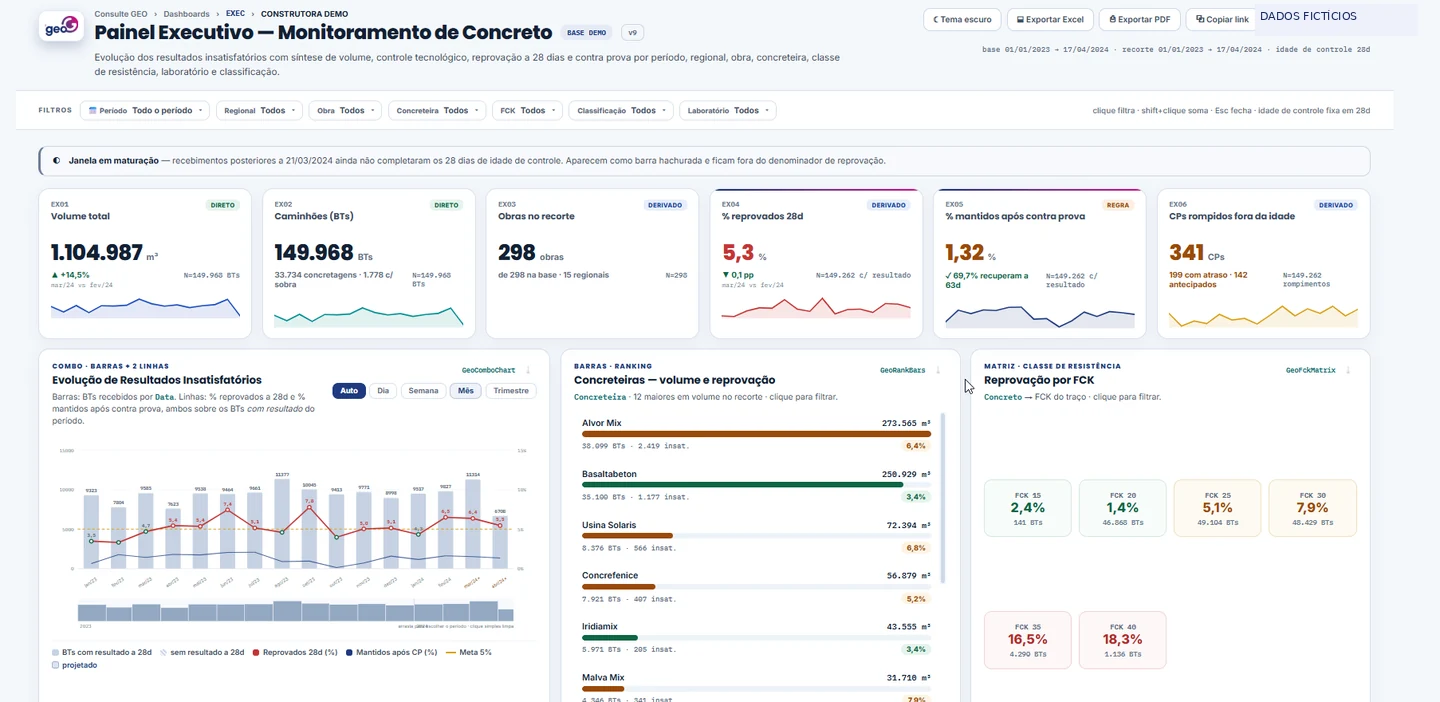Click the Copiar link button

click(1221, 19)
